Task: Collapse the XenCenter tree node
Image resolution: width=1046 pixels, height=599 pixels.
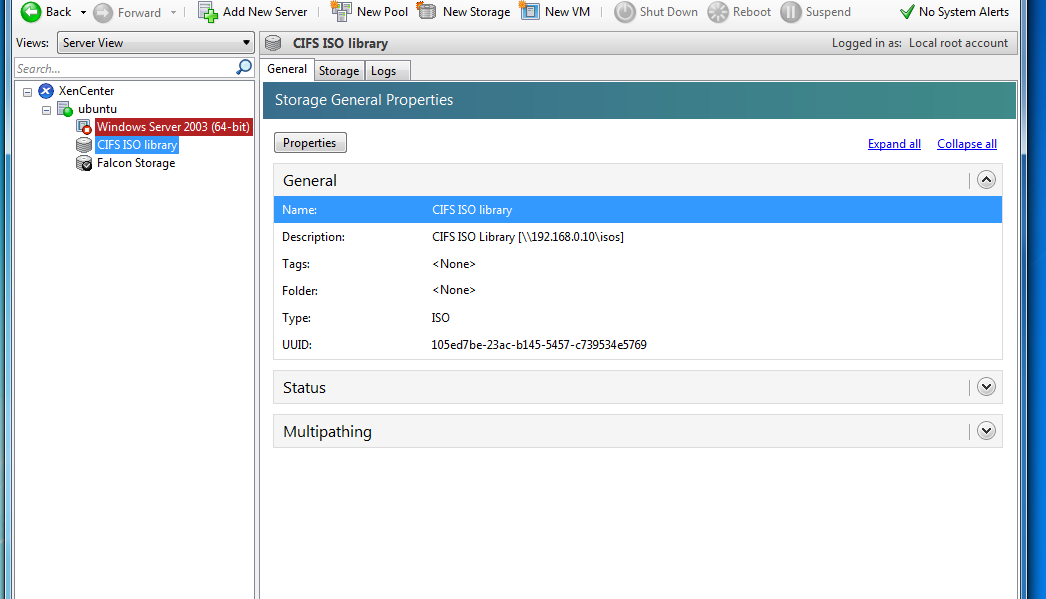Action: point(28,91)
